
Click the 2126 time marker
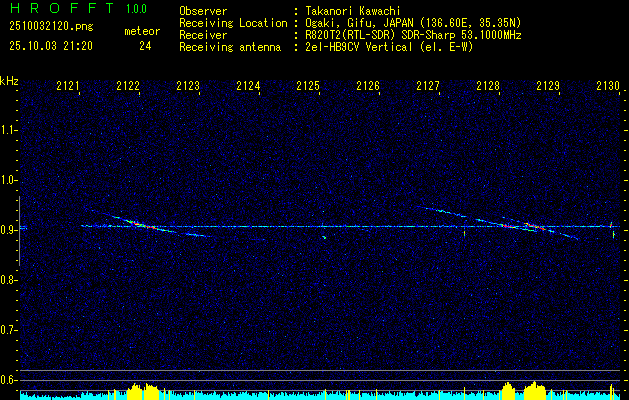point(368,86)
